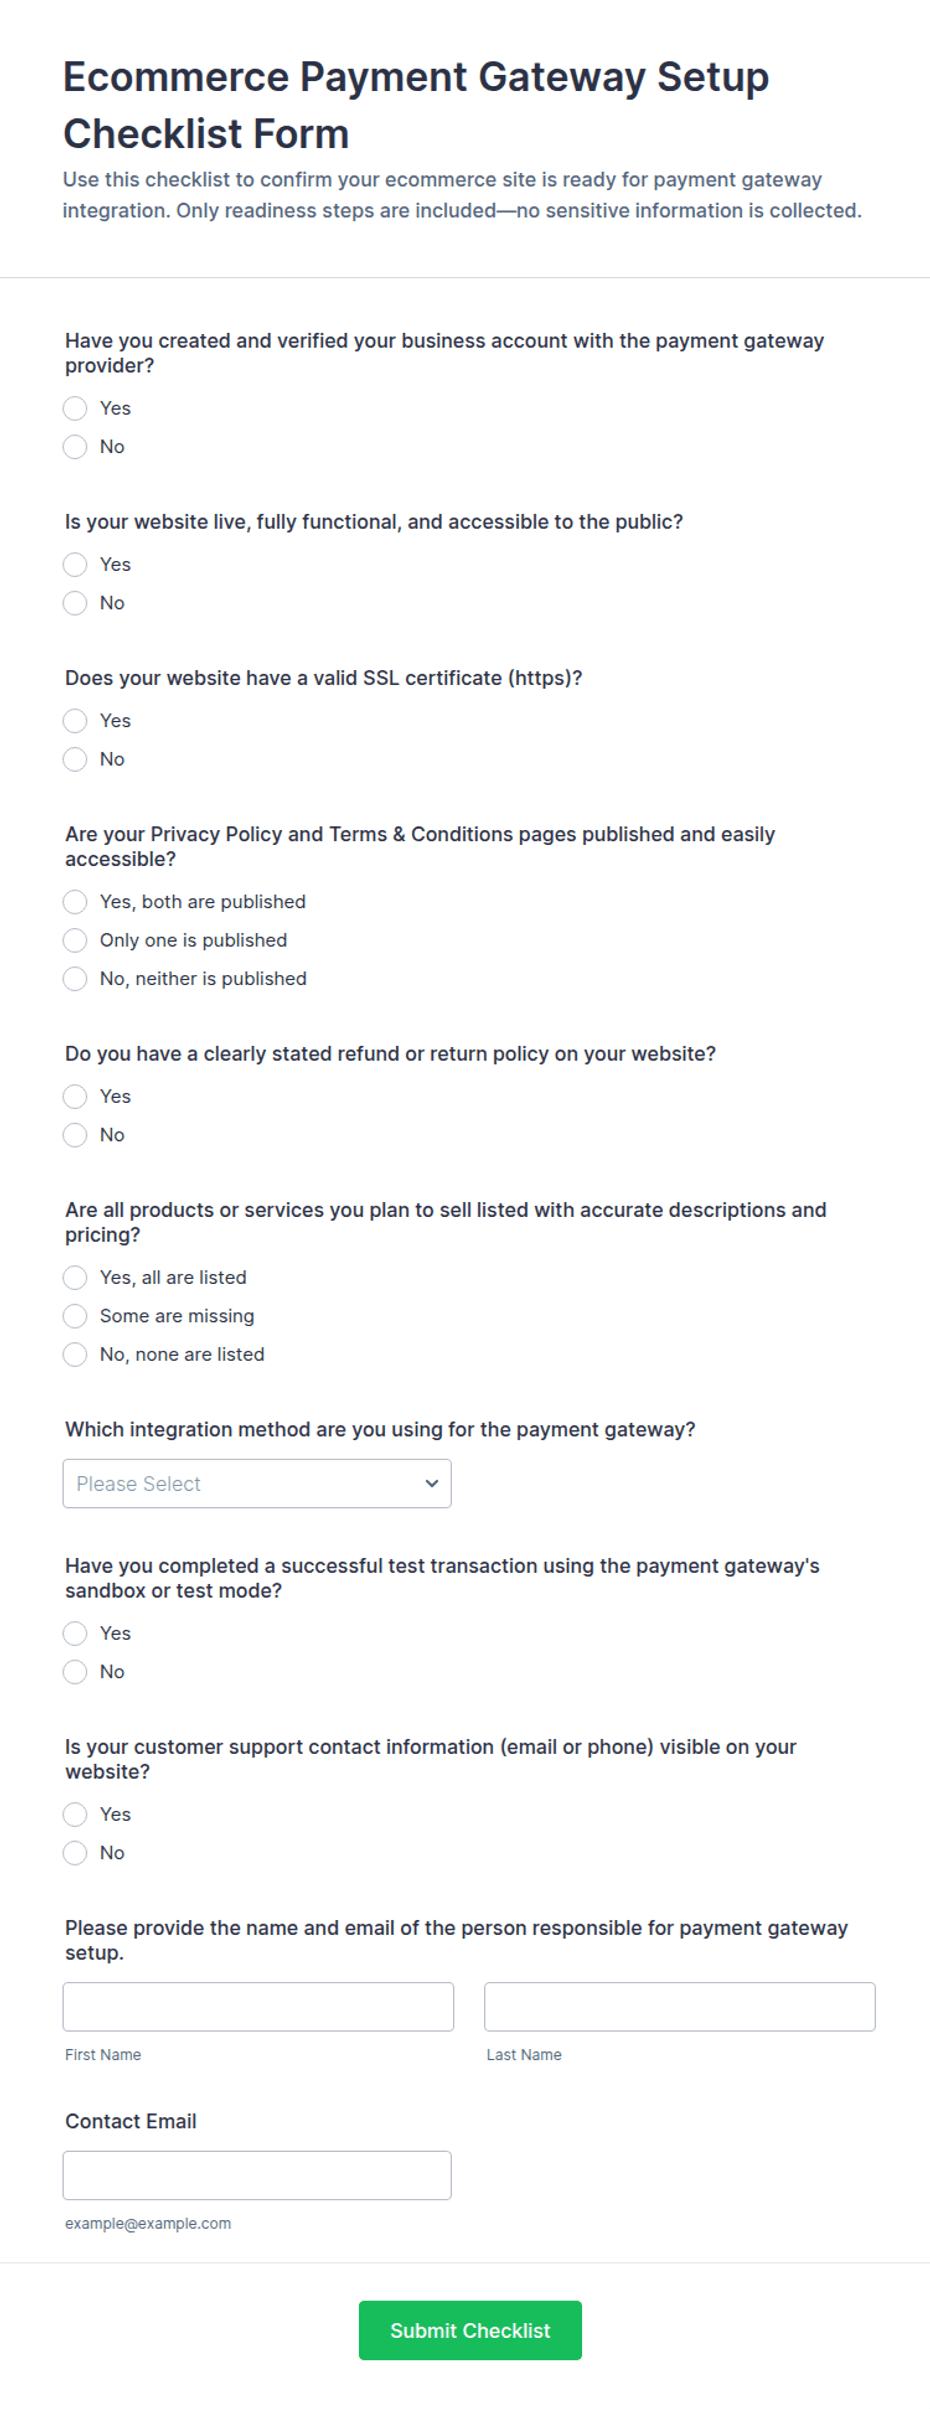Click the Last Name input field
The image size is (930, 2409).
click(680, 2007)
